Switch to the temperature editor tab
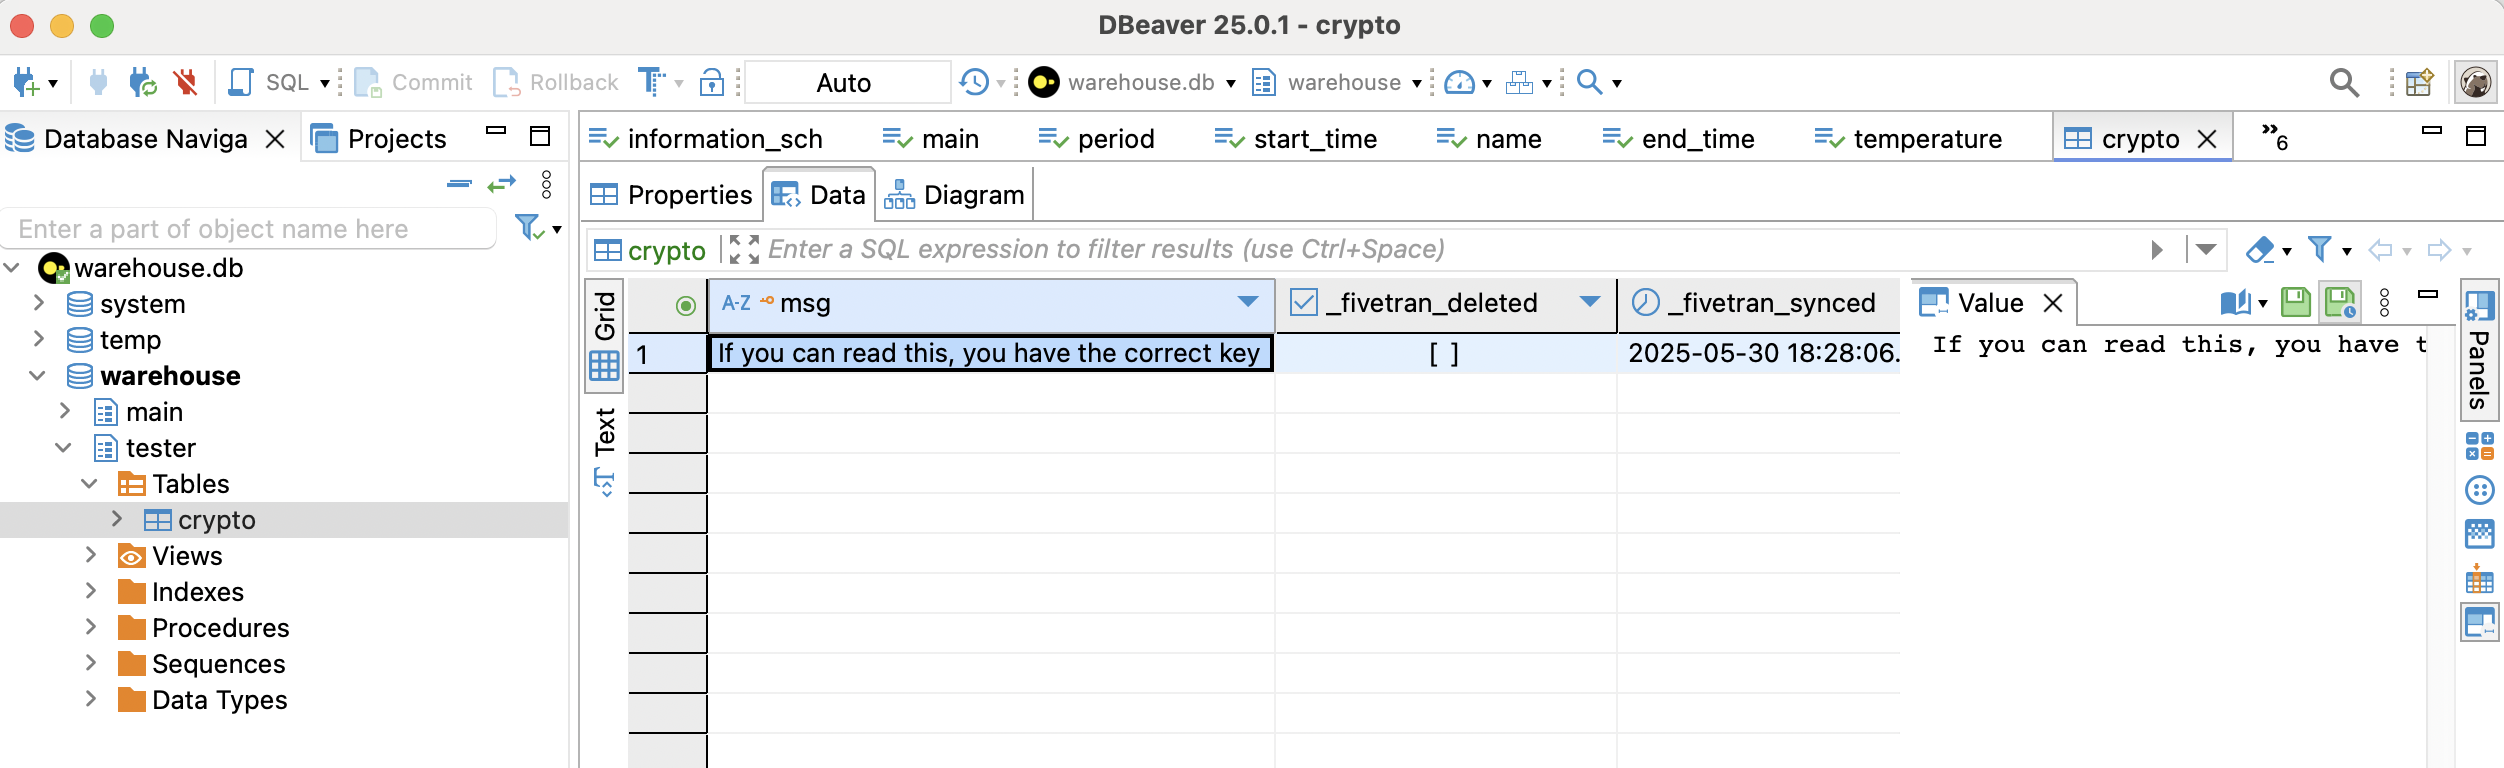 [1909, 139]
